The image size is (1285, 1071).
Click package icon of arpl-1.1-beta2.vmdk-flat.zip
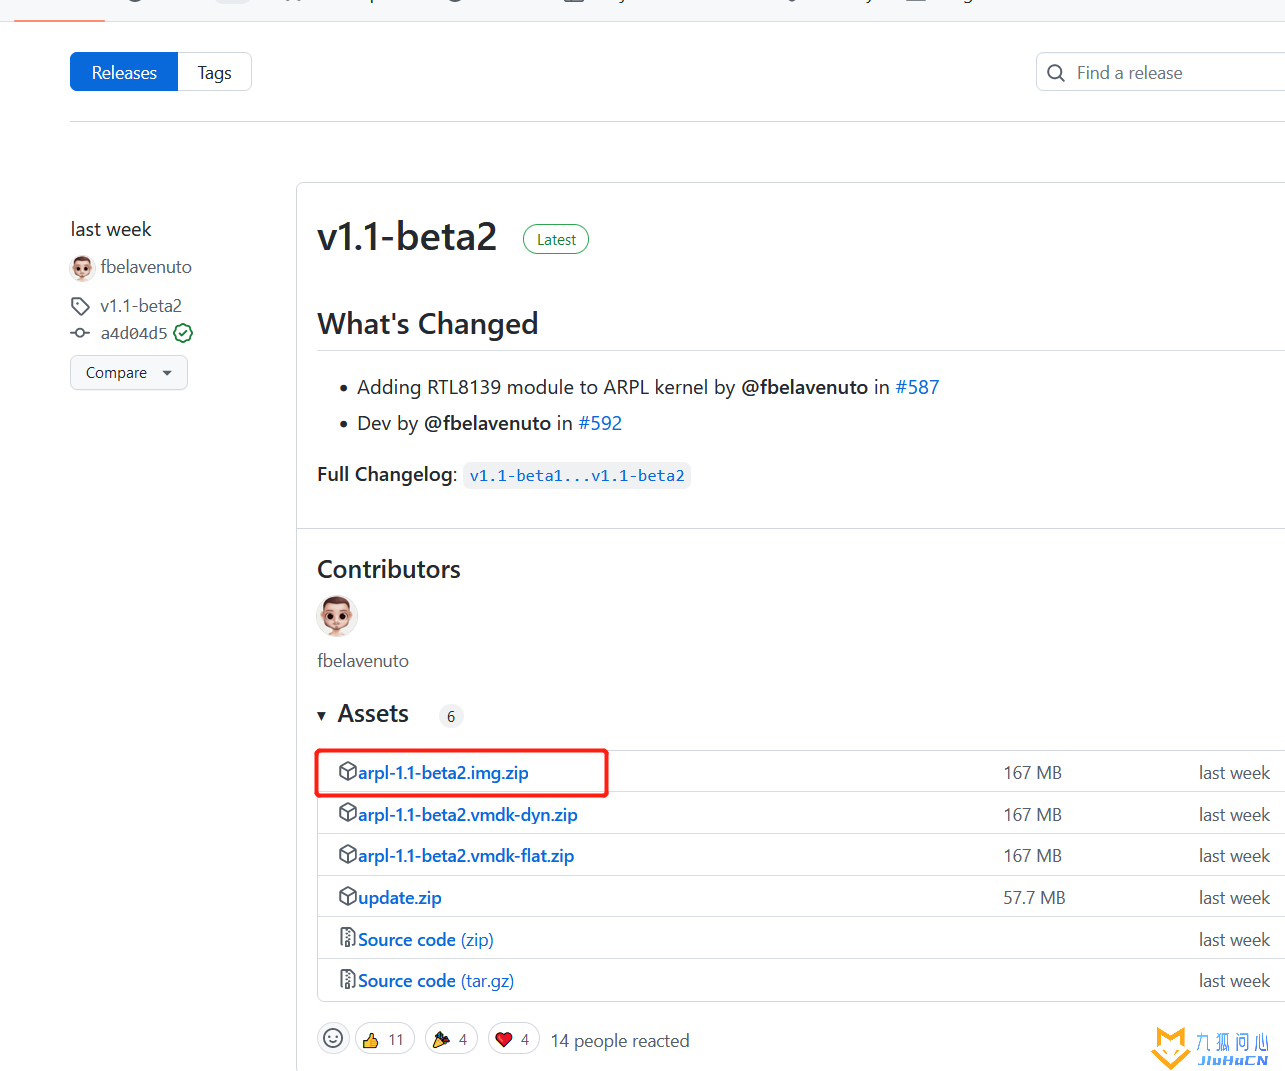pos(348,854)
